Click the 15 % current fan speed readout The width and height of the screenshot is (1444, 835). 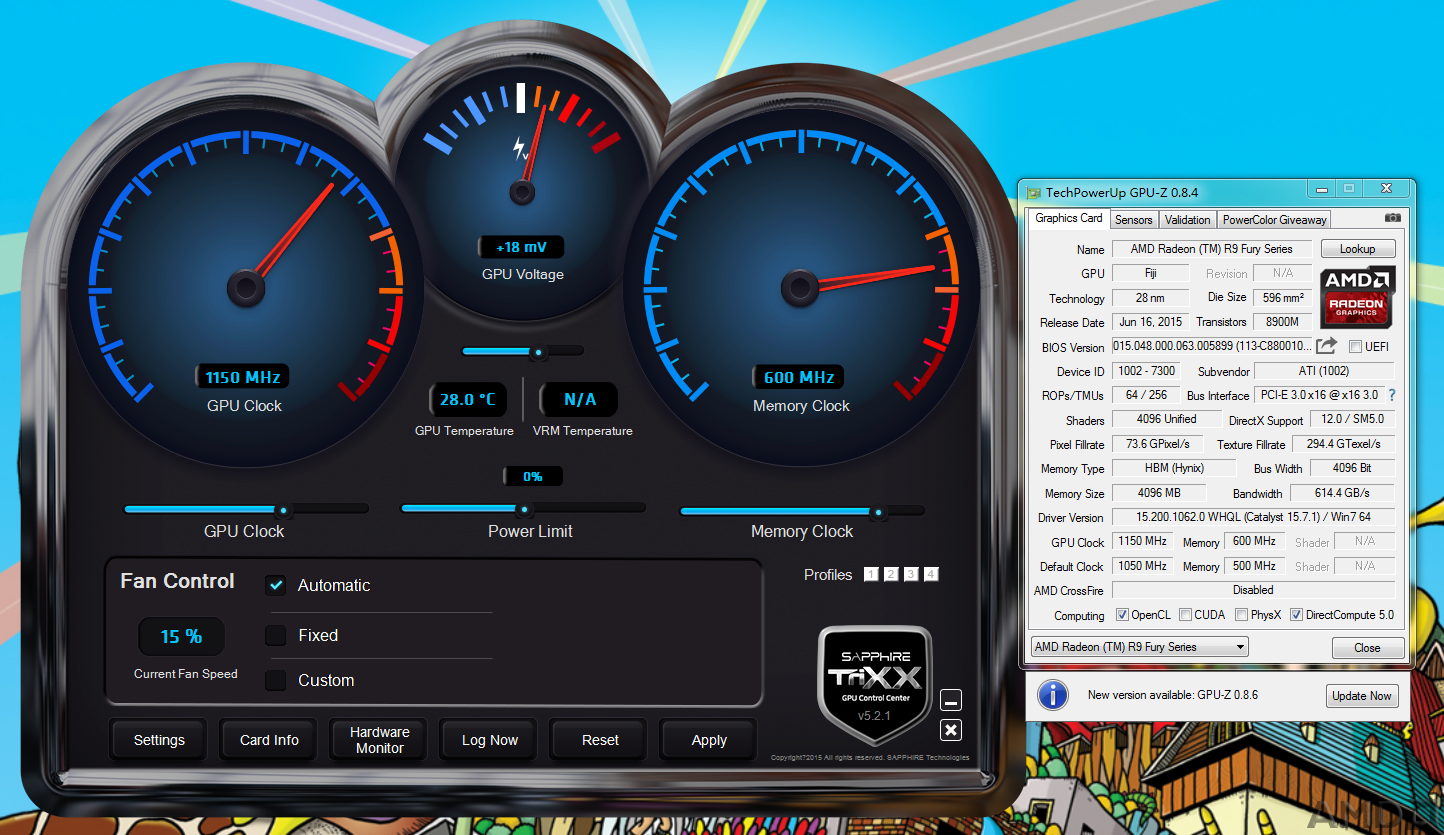point(181,637)
